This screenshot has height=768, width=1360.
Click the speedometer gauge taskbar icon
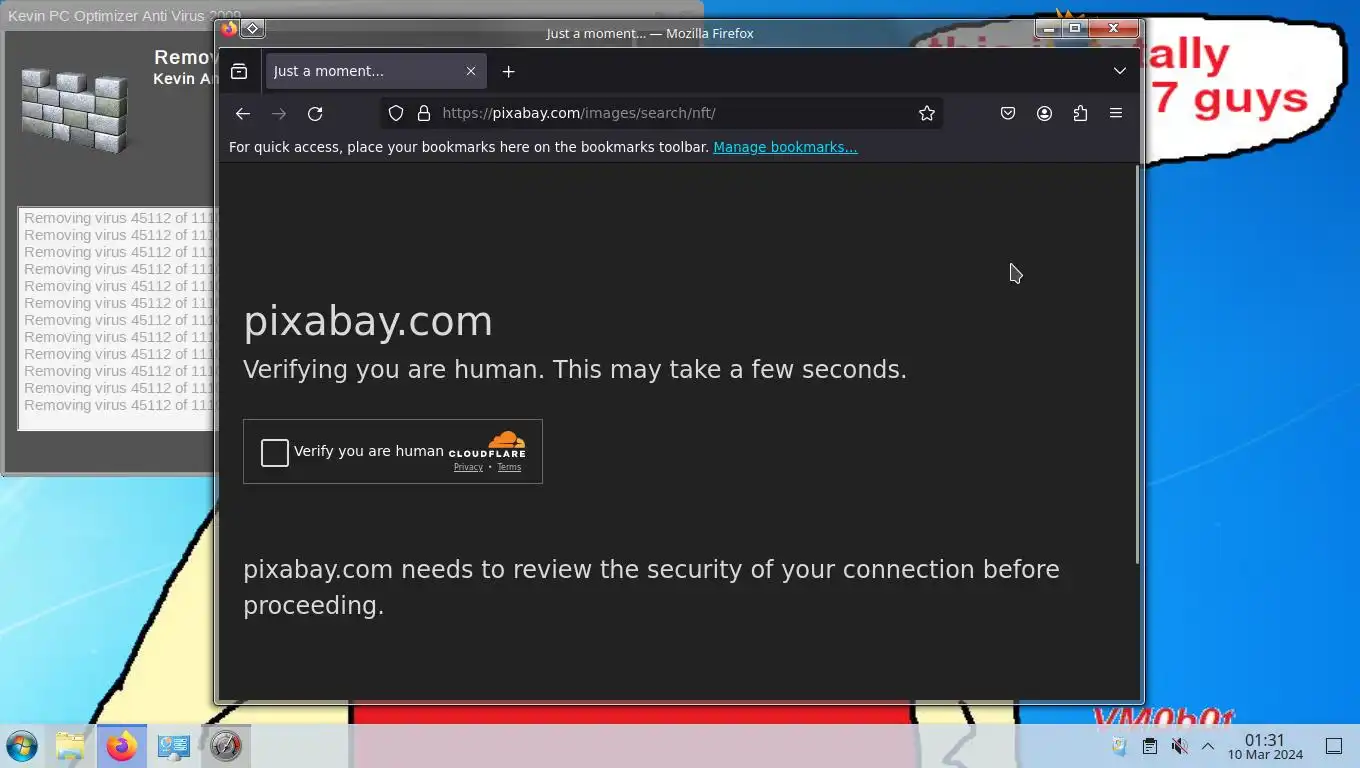pos(225,746)
